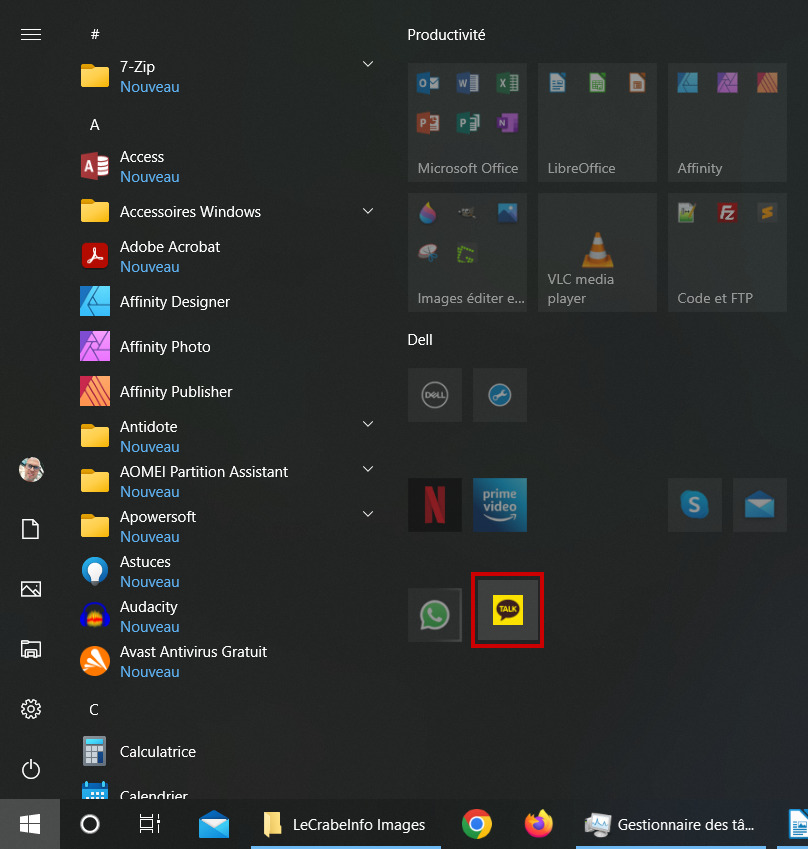Open Documents from the Start sidebar
Screen dimensions: 808x849
(x=30, y=529)
